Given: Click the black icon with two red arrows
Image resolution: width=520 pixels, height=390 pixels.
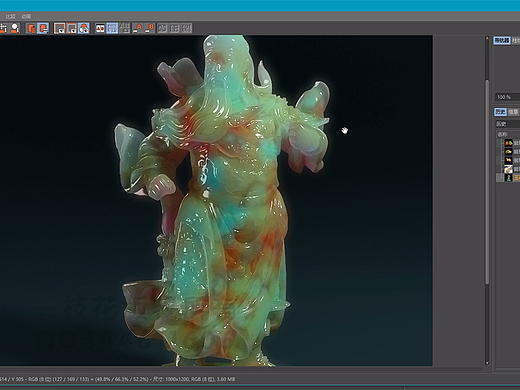Looking at the screenshot, I should click(x=100, y=28).
